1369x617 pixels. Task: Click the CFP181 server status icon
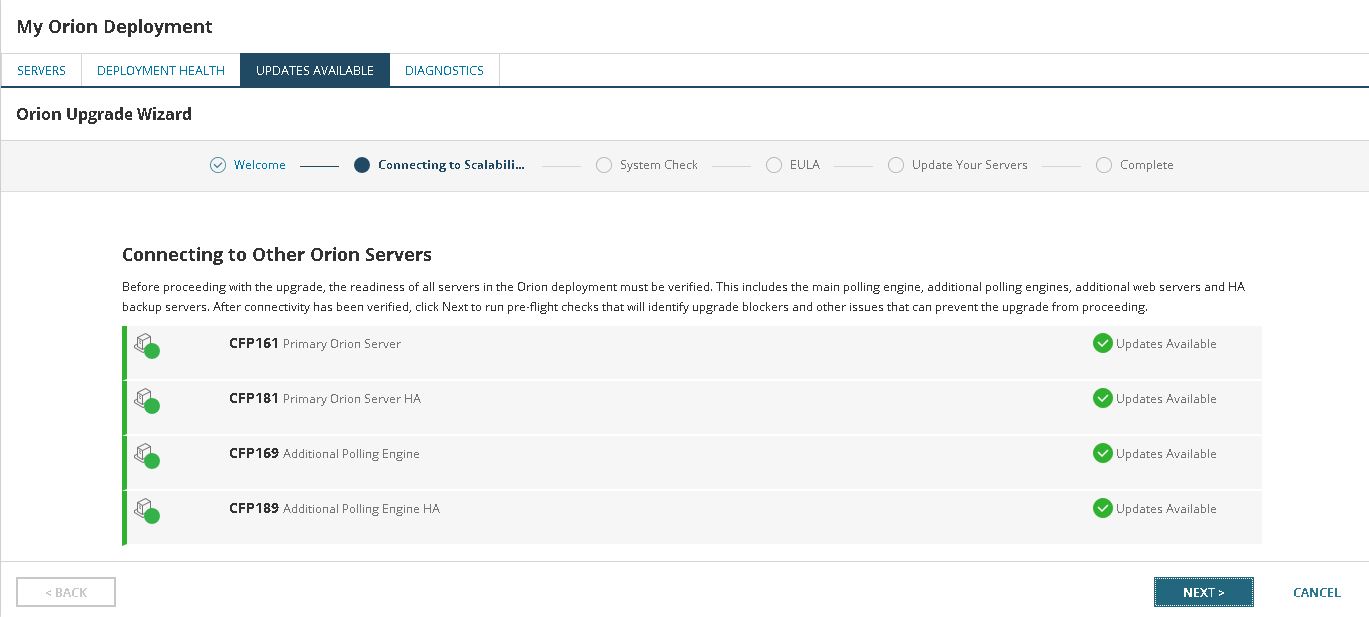(x=147, y=400)
